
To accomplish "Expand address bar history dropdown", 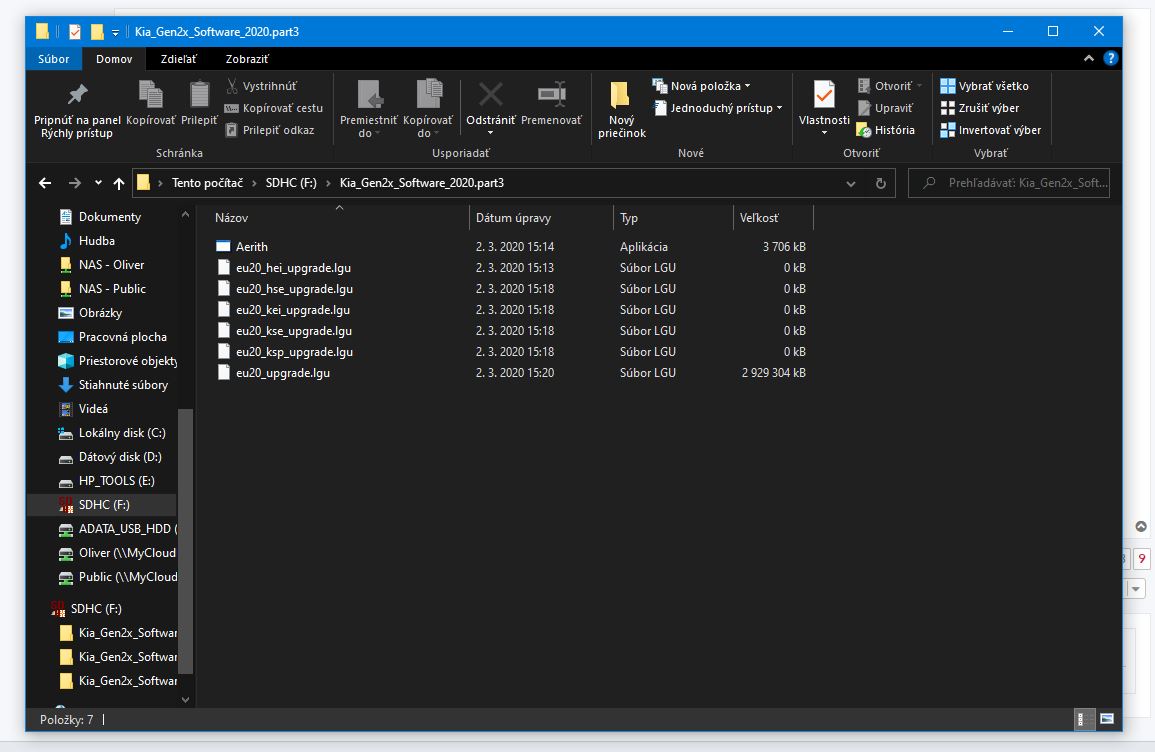I will pyautogui.click(x=851, y=183).
